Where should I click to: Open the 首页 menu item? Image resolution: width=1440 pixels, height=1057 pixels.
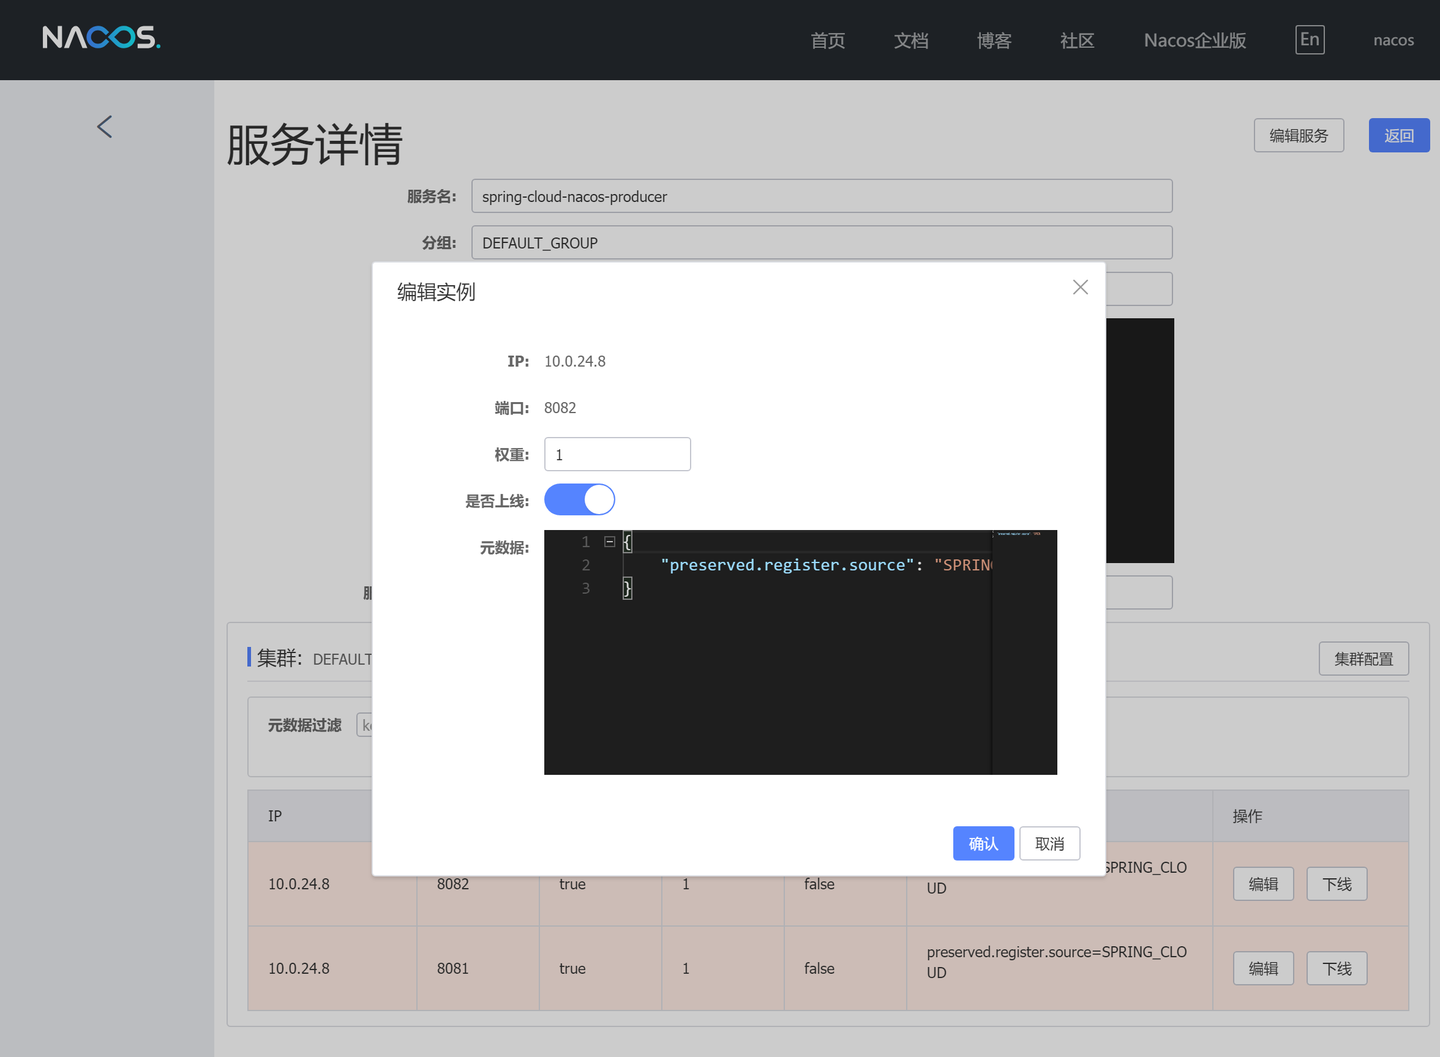point(827,41)
